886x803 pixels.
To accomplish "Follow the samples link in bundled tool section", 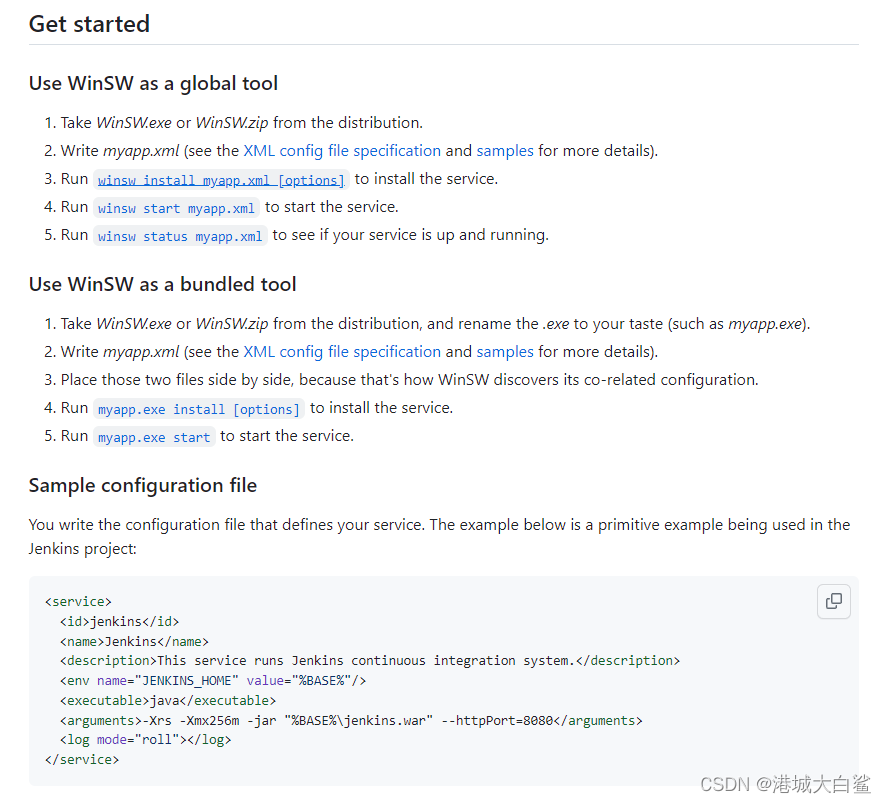I will pyautogui.click(x=505, y=352).
